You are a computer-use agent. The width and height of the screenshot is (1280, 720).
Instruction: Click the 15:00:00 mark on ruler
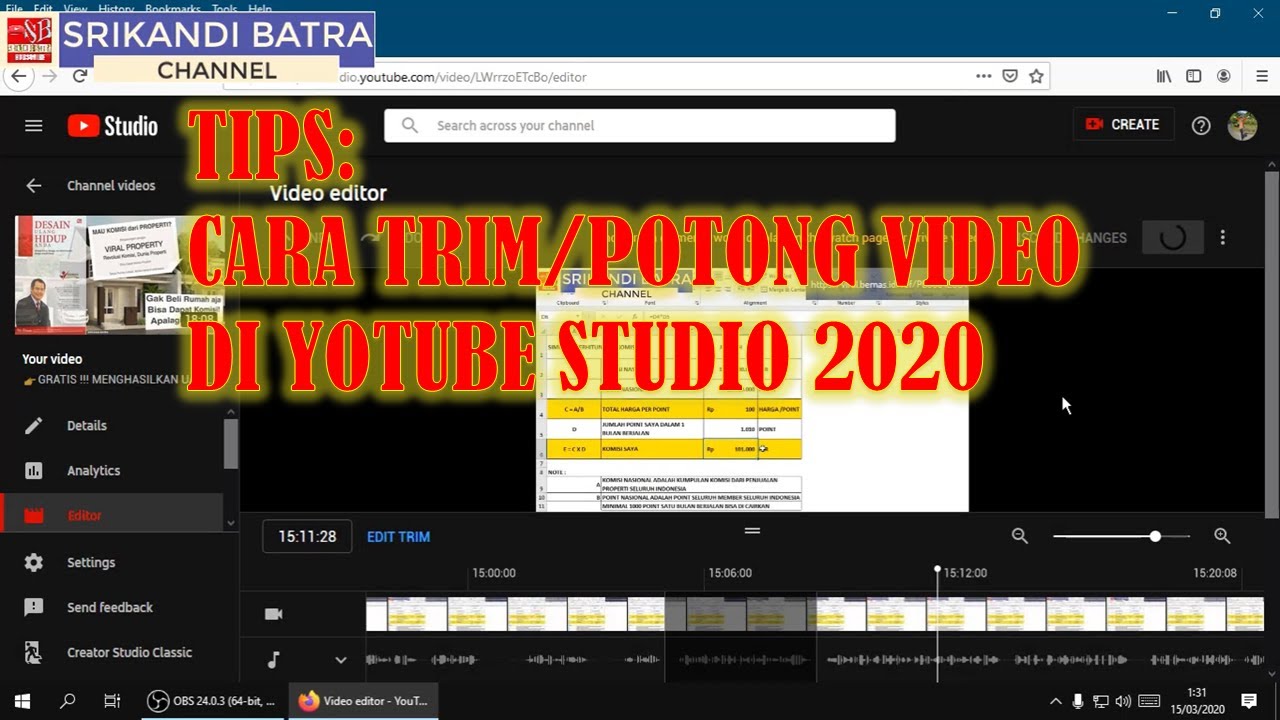click(494, 573)
